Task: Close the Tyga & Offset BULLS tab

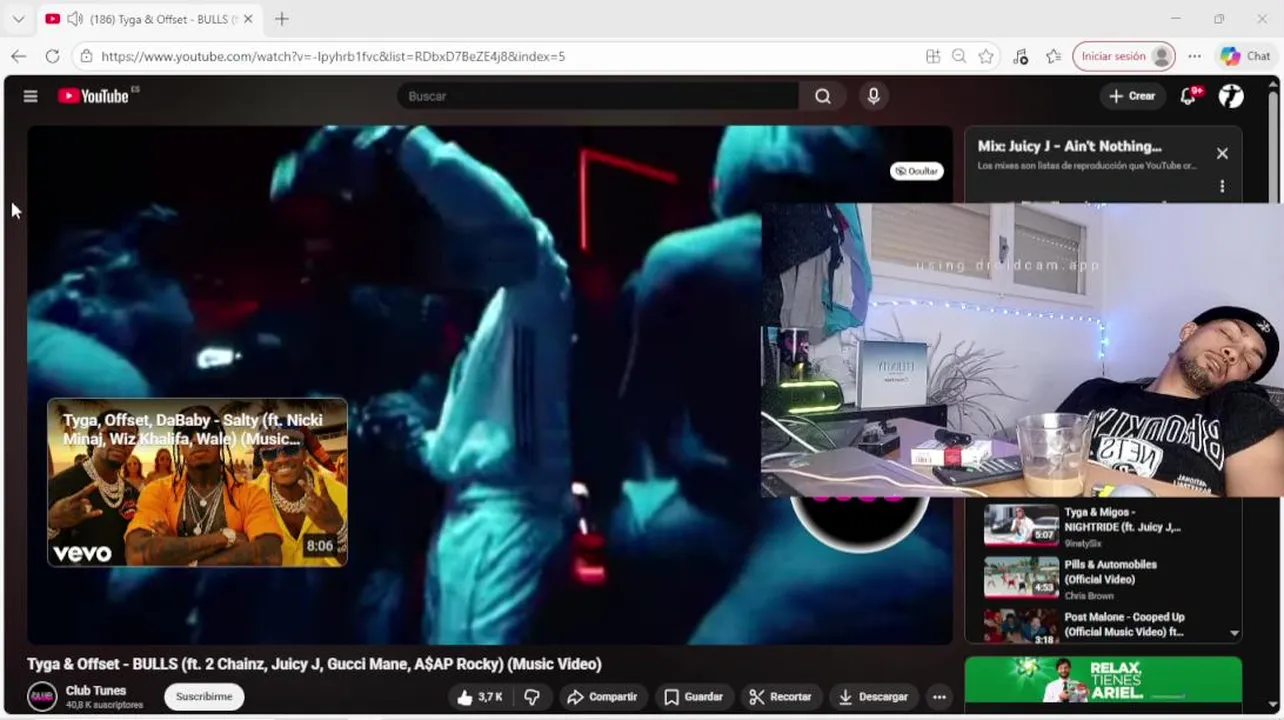Action: (x=248, y=19)
